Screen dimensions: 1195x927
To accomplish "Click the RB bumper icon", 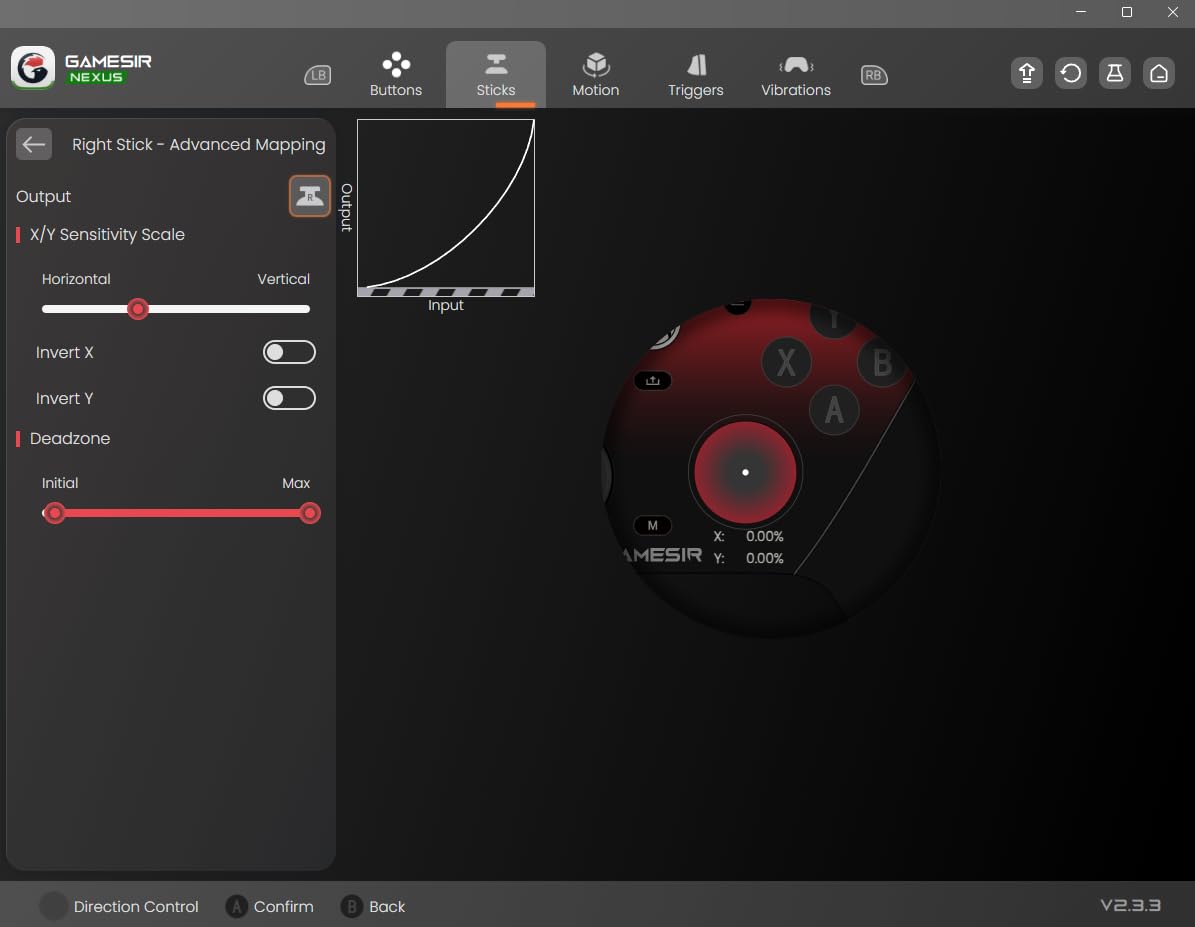I will (x=874, y=75).
